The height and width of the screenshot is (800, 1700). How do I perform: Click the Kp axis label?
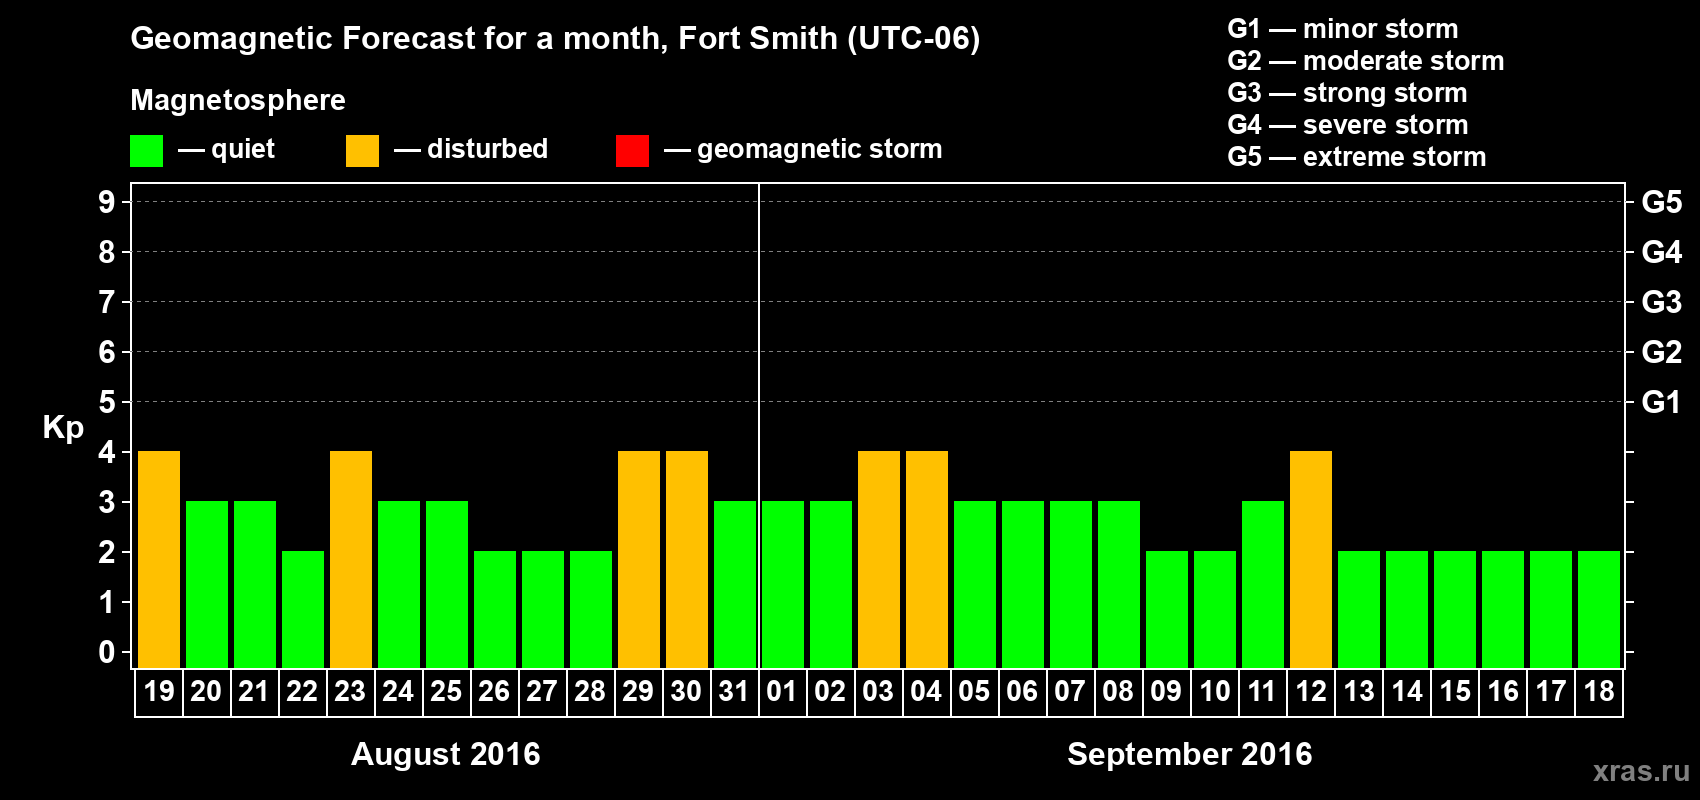63,428
